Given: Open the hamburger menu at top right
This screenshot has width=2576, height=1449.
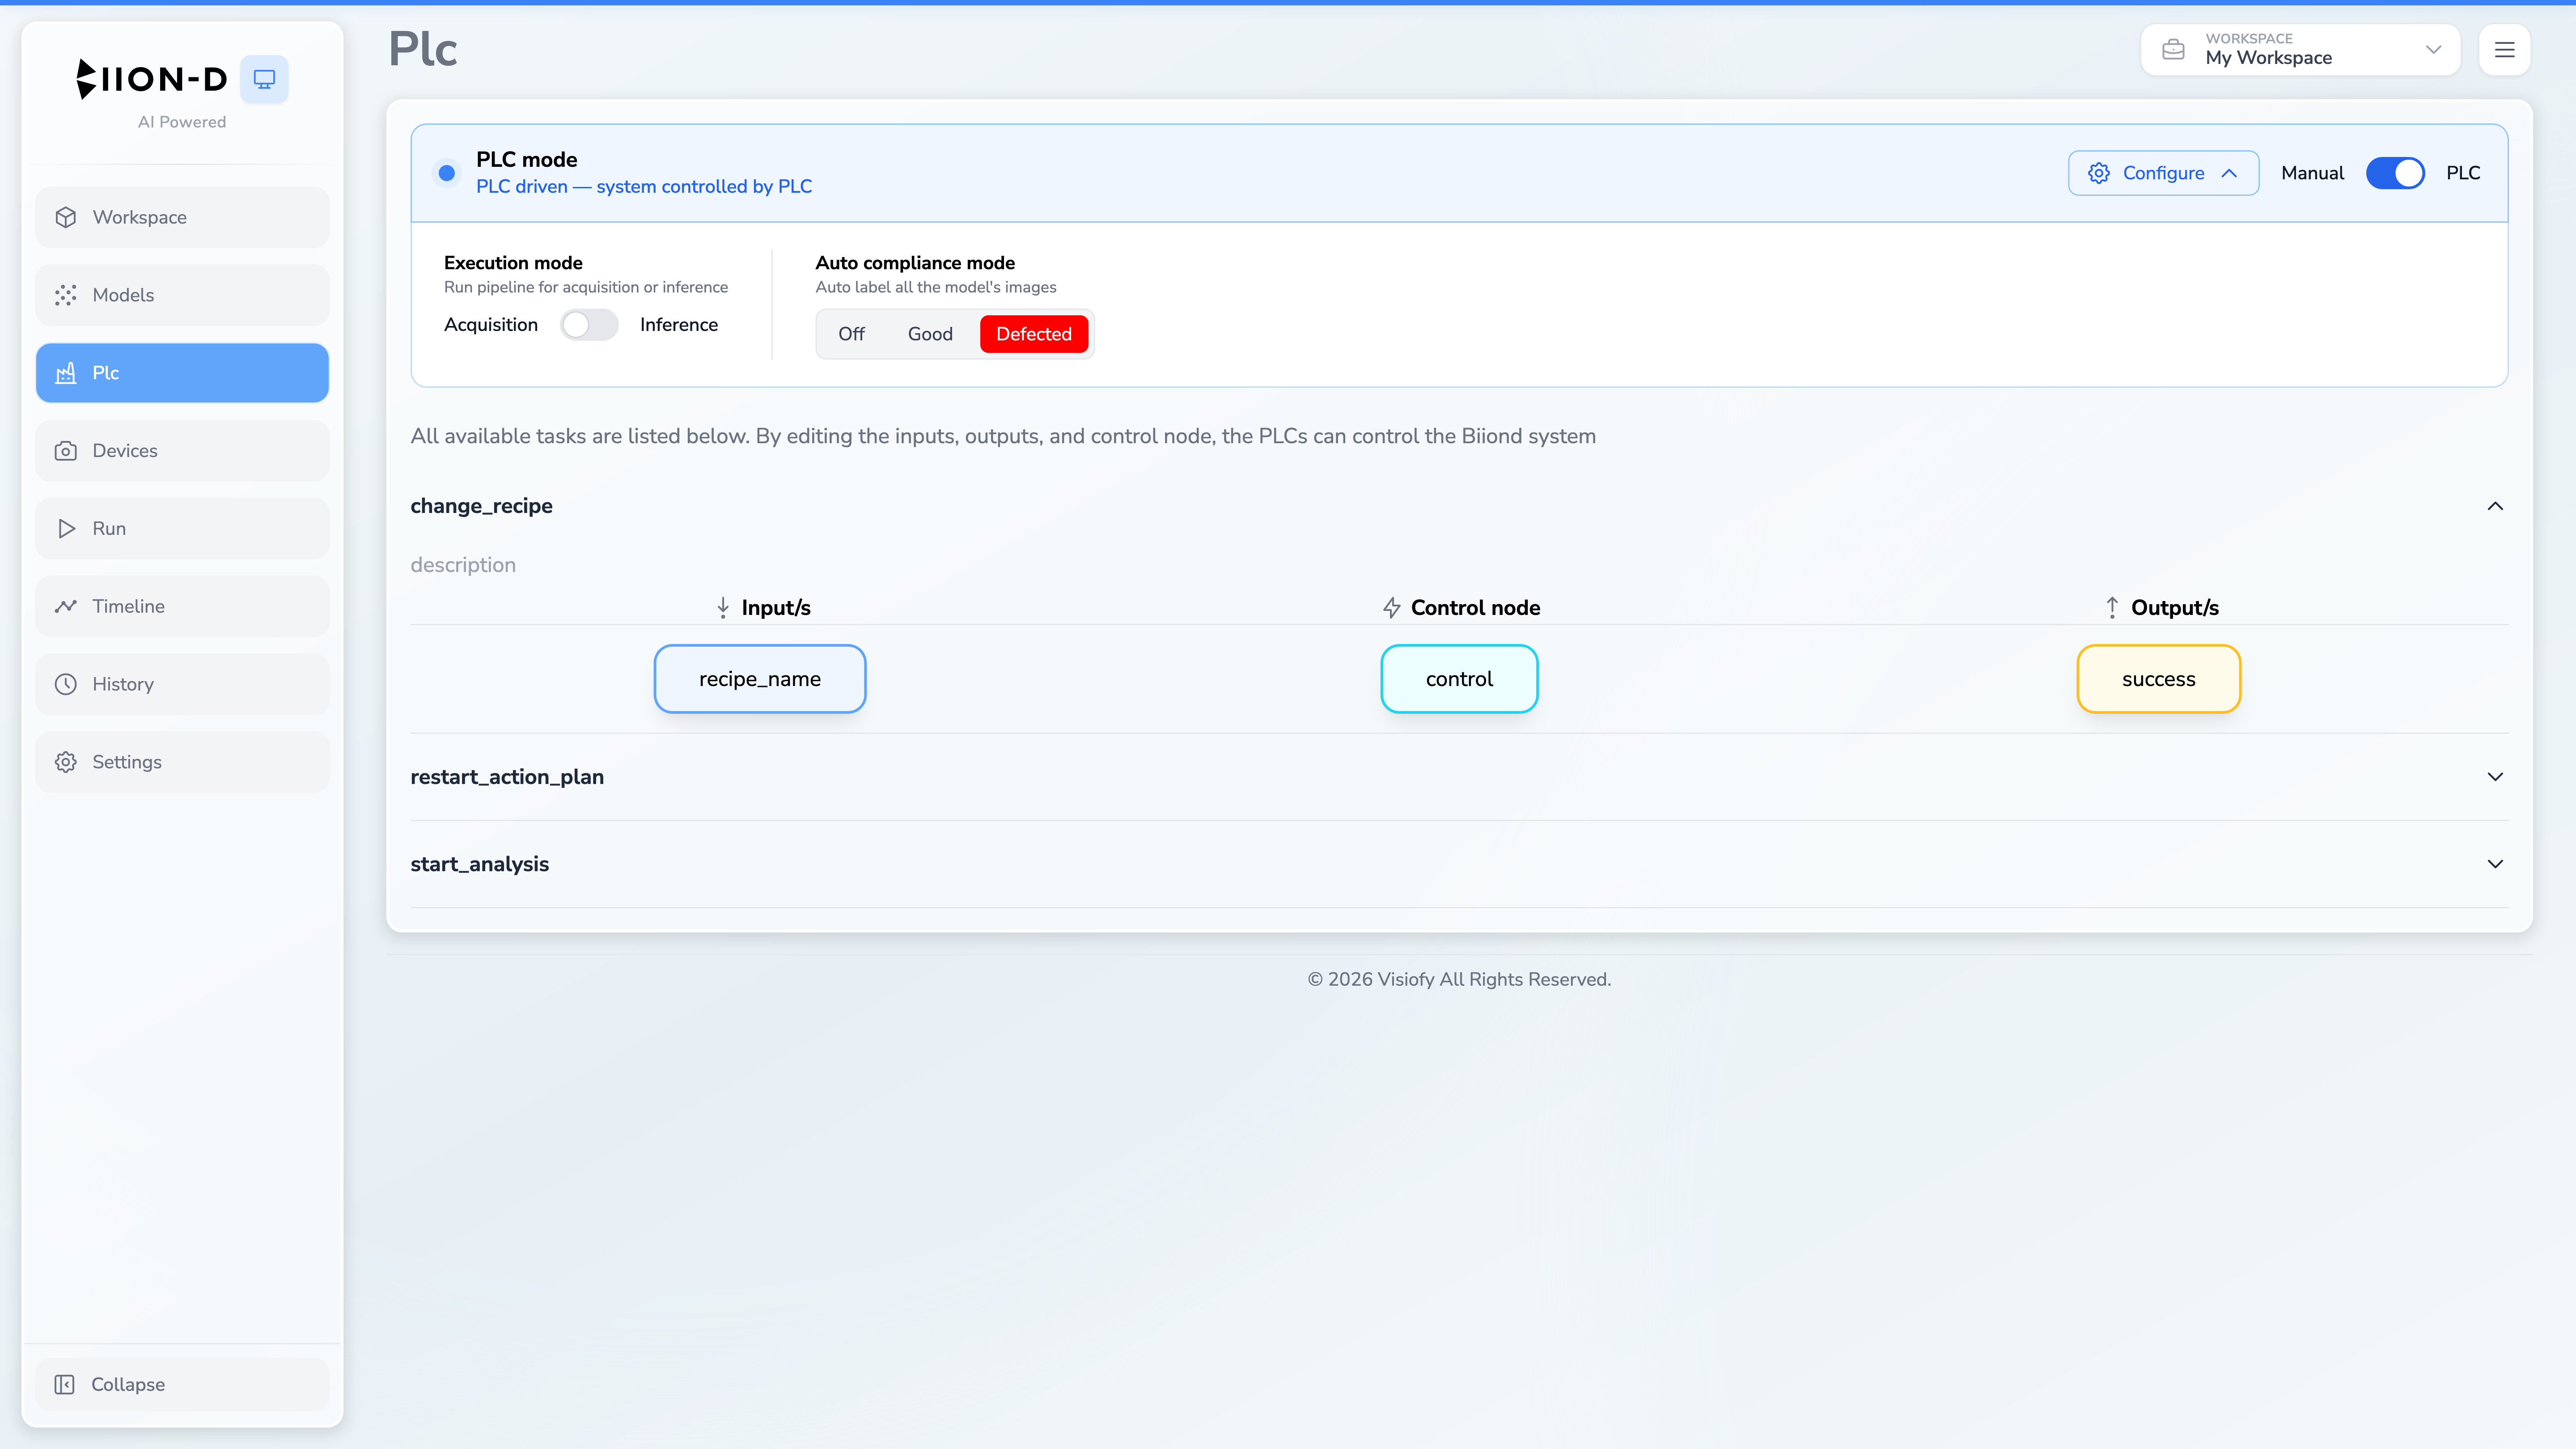Looking at the screenshot, I should pyautogui.click(x=2504, y=49).
